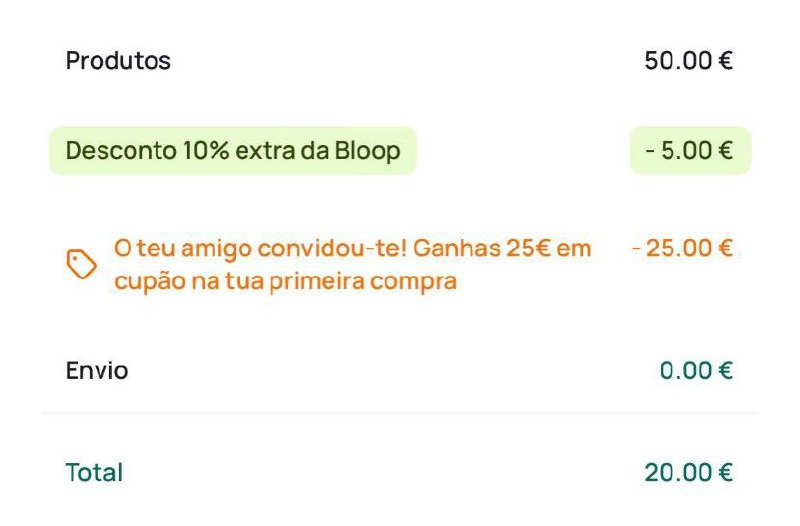The image size is (800, 526).
Task: Click the Envio label
Action: point(97,371)
